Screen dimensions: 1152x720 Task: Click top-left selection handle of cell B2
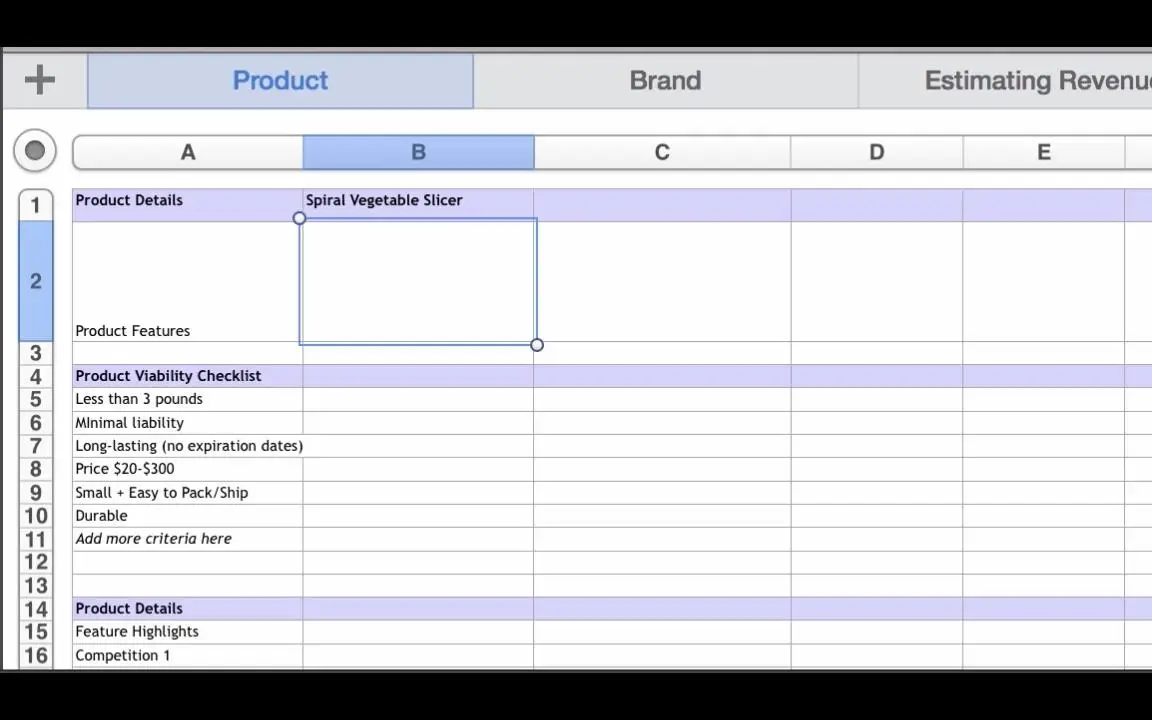[x=299, y=218]
